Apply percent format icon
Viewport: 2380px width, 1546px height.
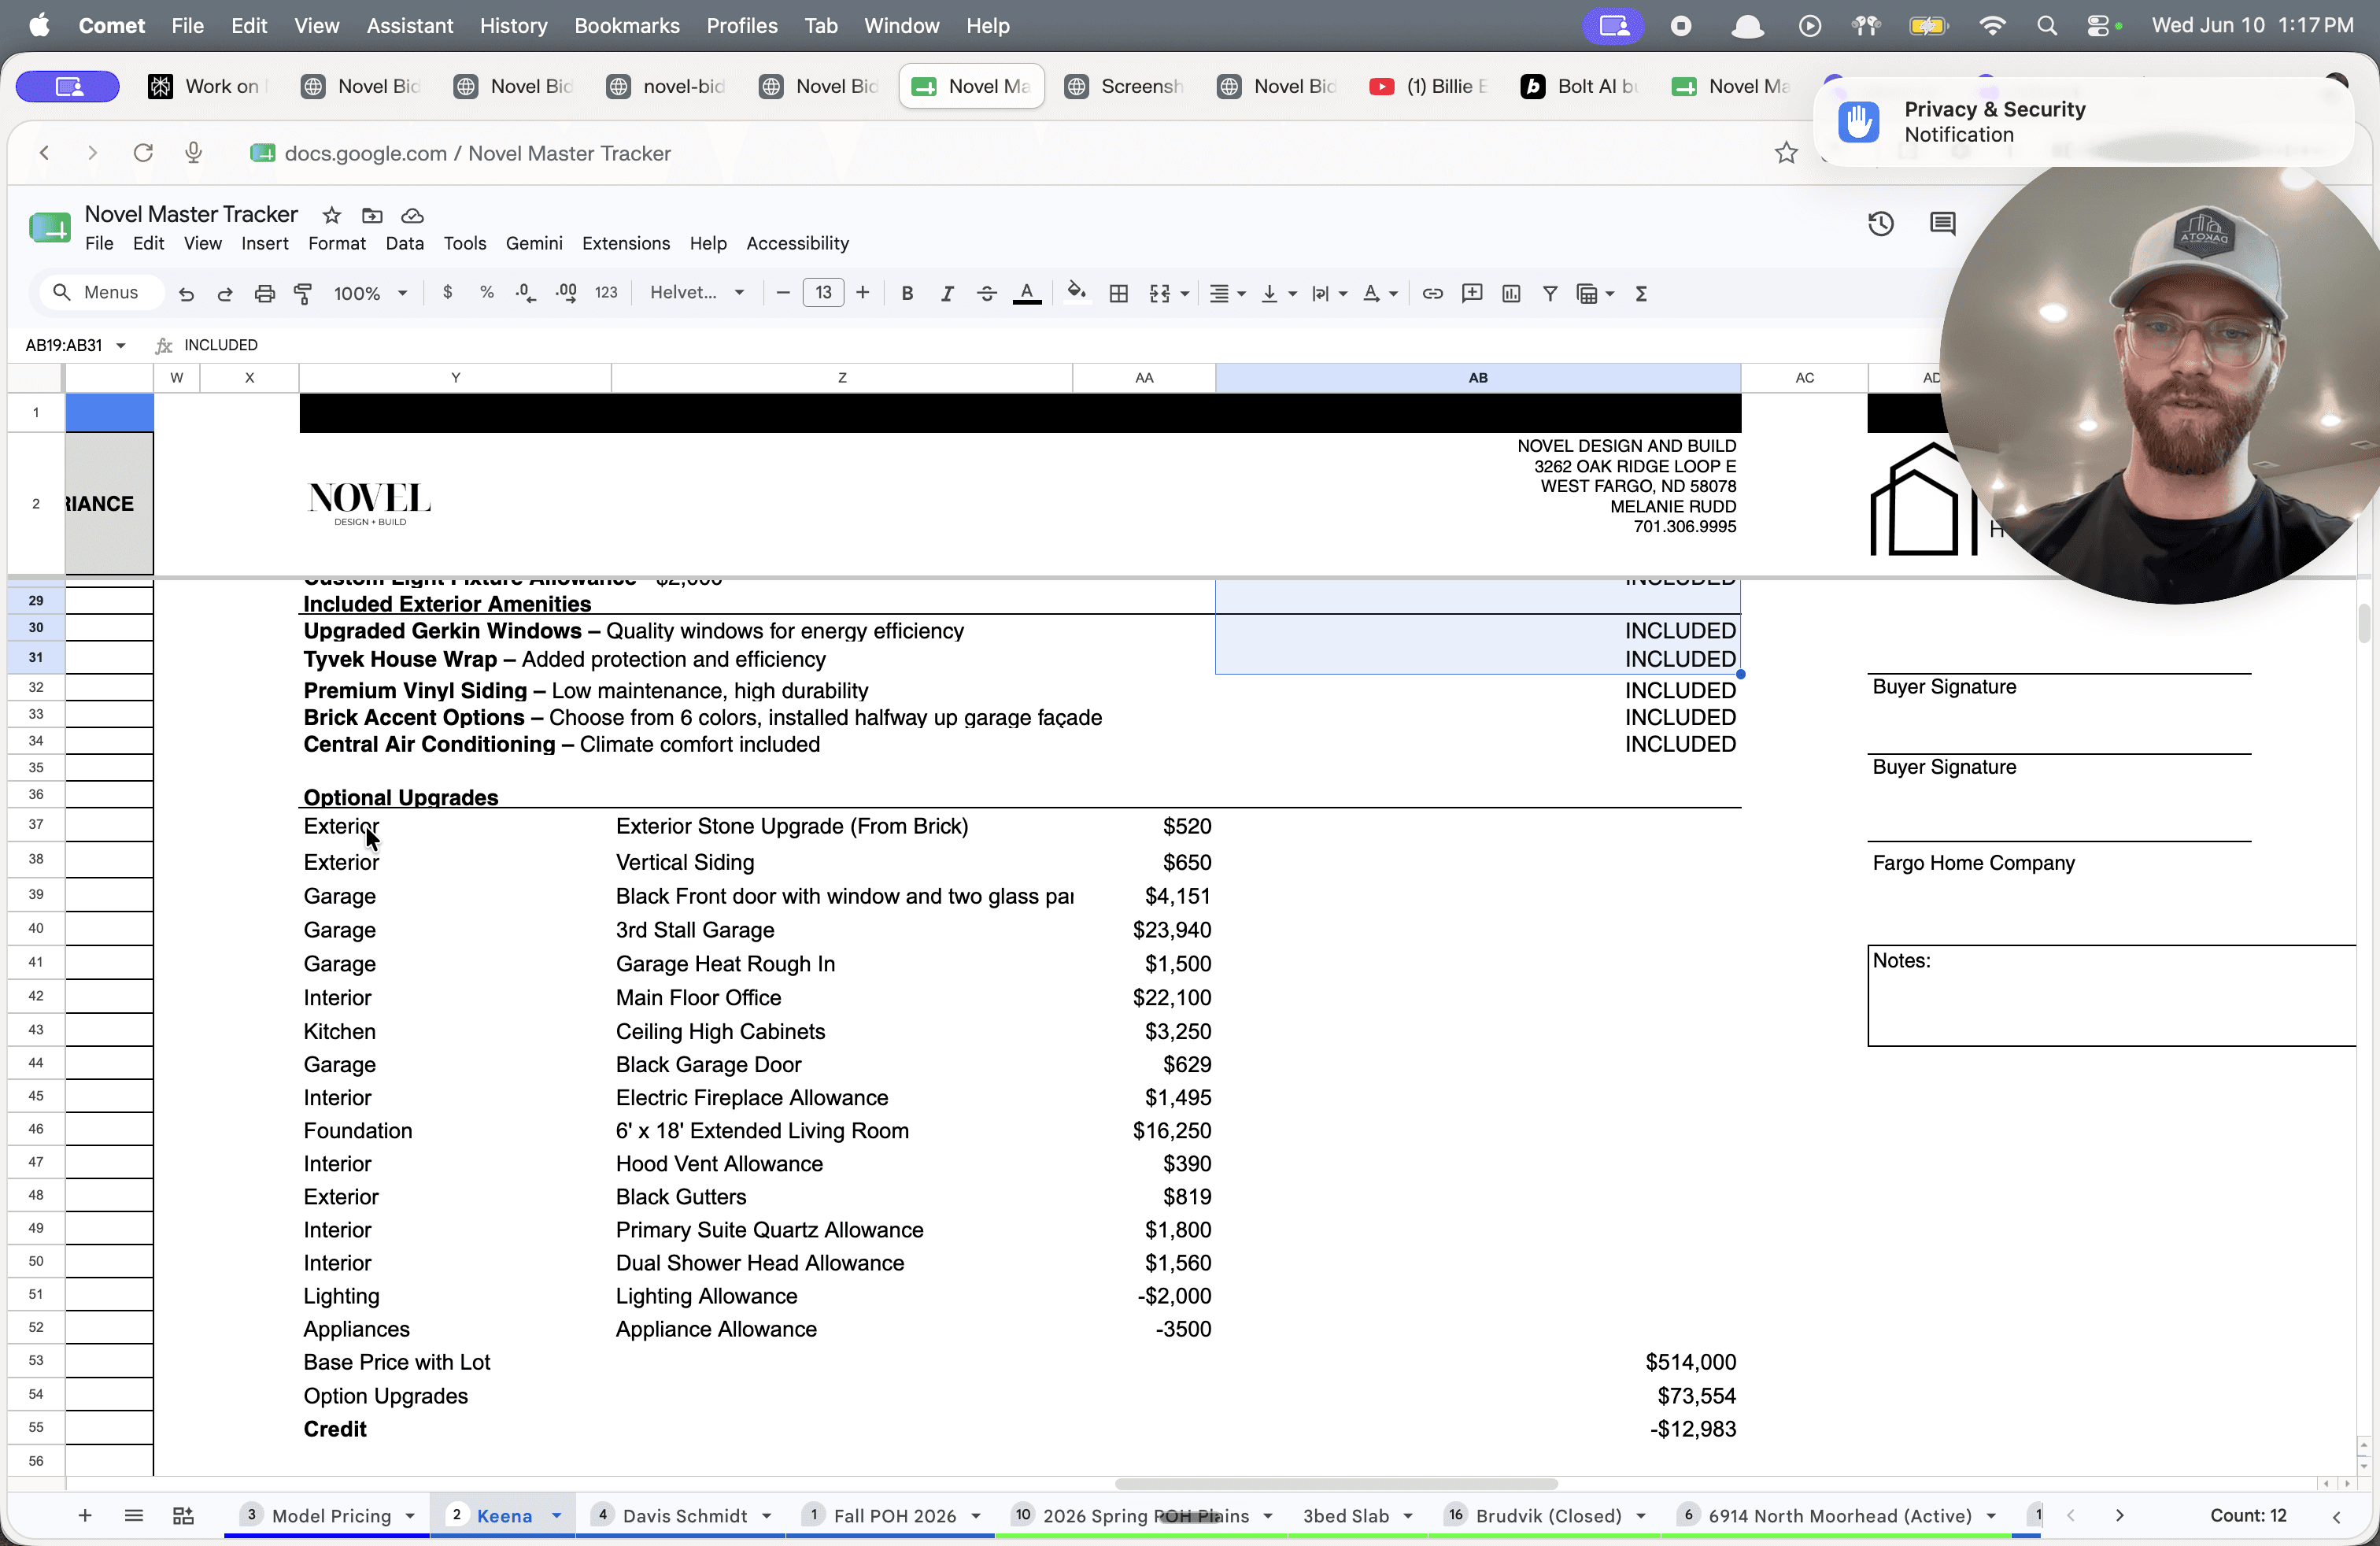(x=486, y=293)
